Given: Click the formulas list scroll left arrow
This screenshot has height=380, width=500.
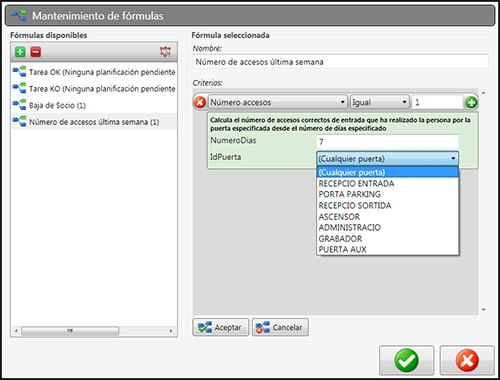Looking at the screenshot, I should [16, 331].
